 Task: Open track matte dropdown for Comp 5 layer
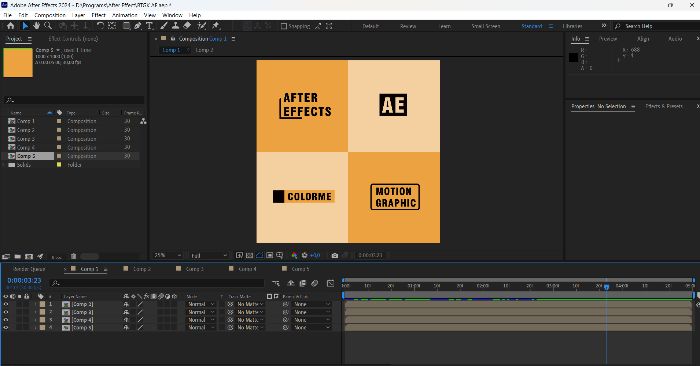[250, 328]
